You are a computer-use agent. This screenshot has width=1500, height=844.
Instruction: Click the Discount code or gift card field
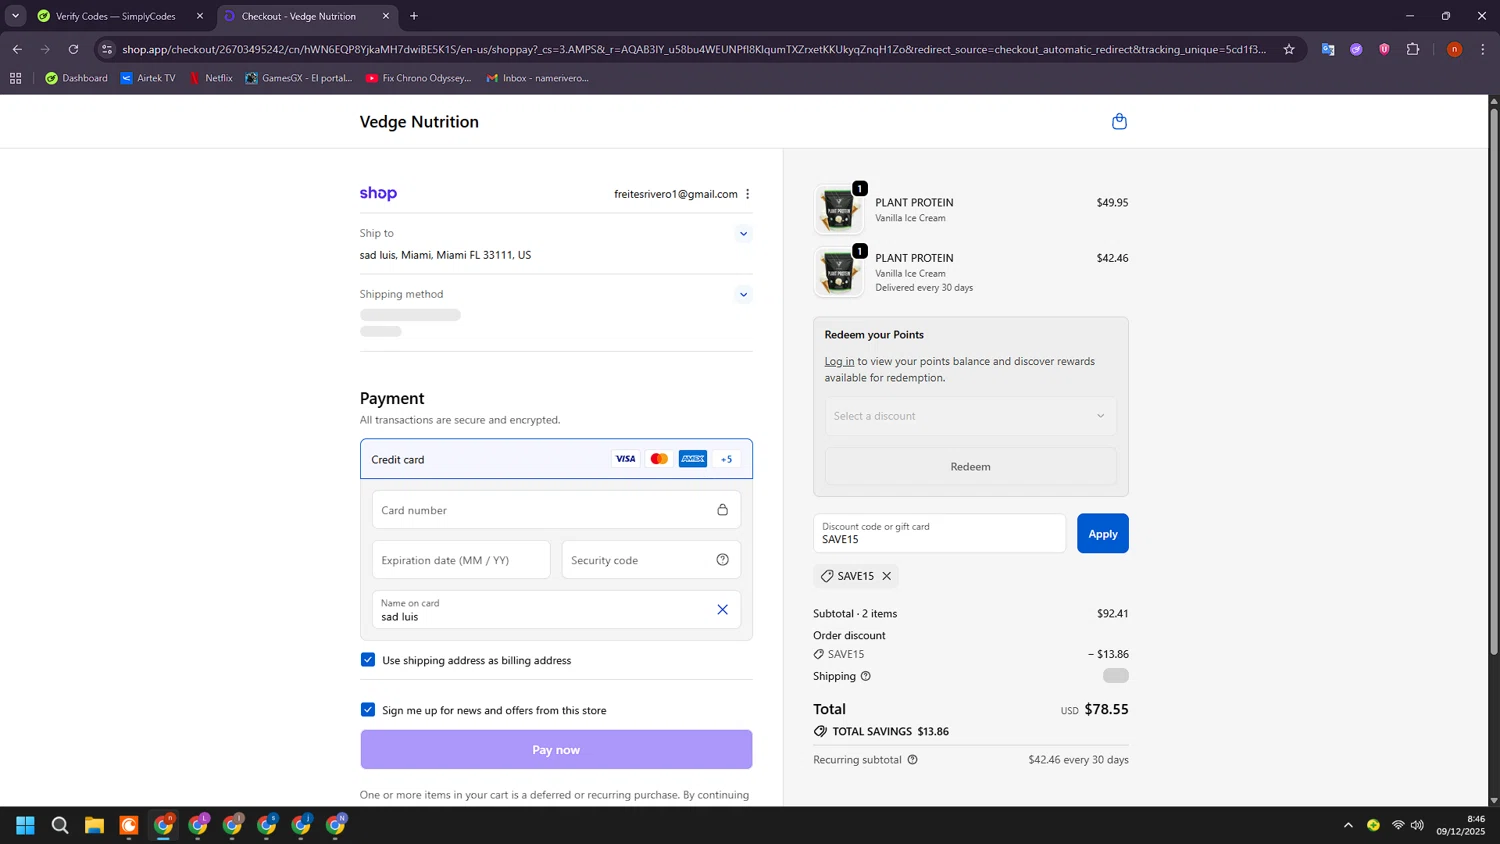[x=939, y=534]
